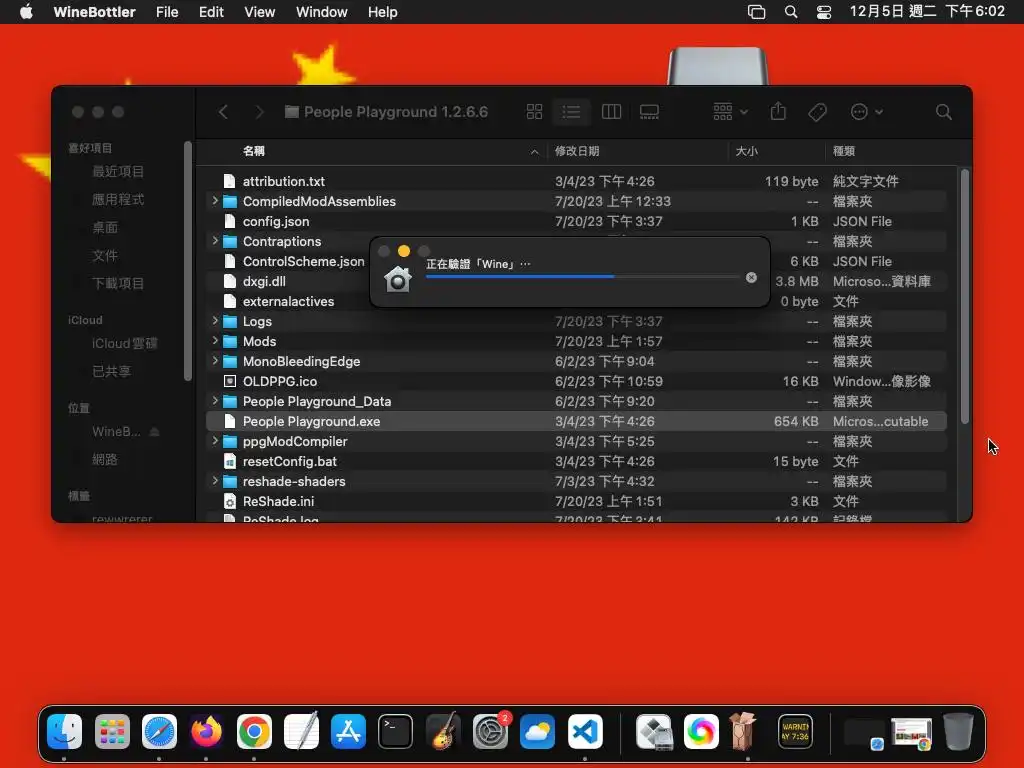Open the group-by options dropdown
The height and width of the screenshot is (768, 1024).
[x=730, y=112]
